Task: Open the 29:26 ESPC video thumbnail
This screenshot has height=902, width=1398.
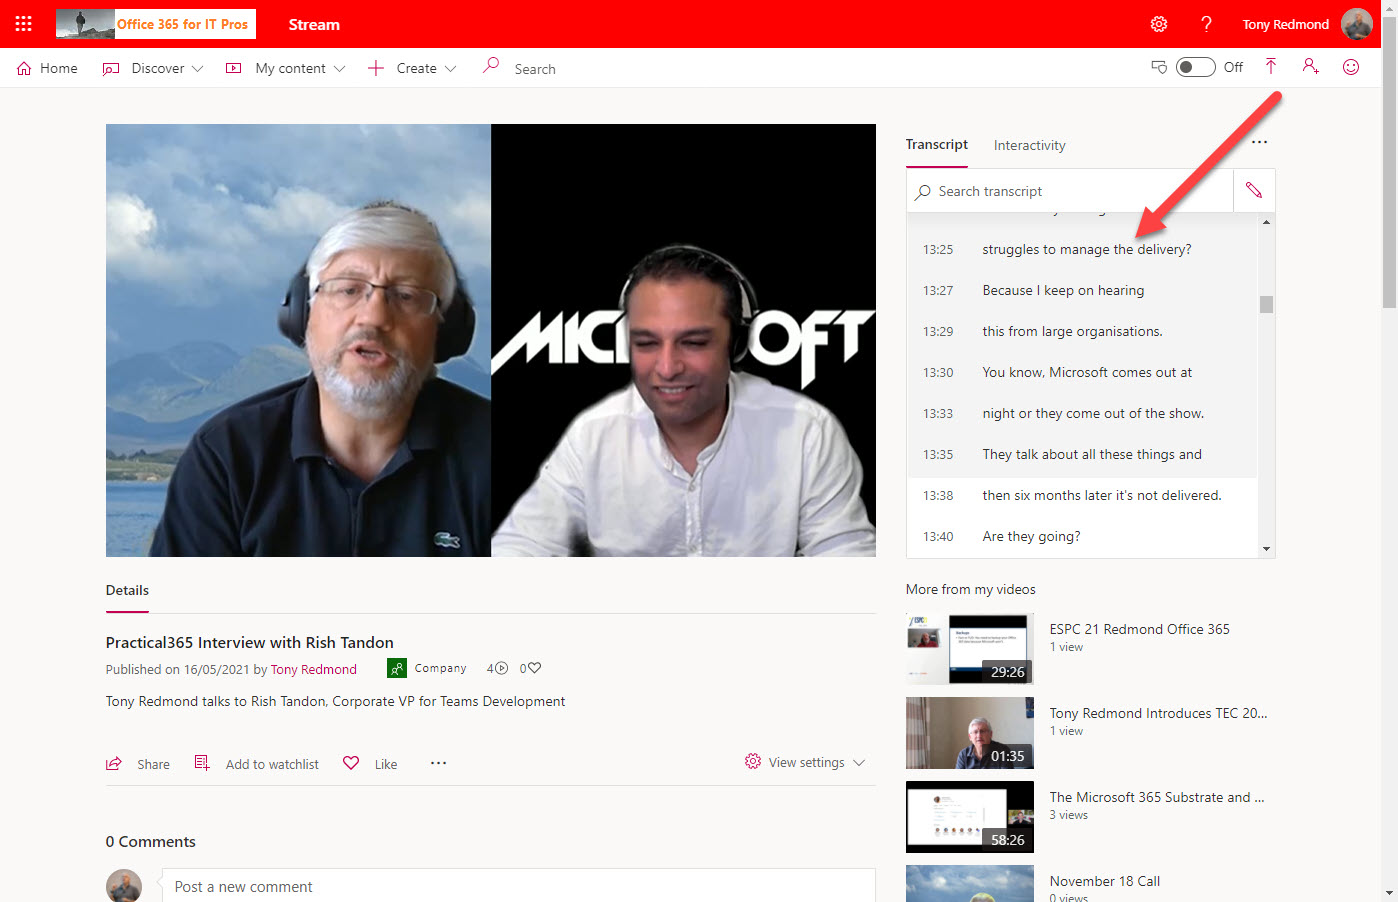Action: [970, 649]
